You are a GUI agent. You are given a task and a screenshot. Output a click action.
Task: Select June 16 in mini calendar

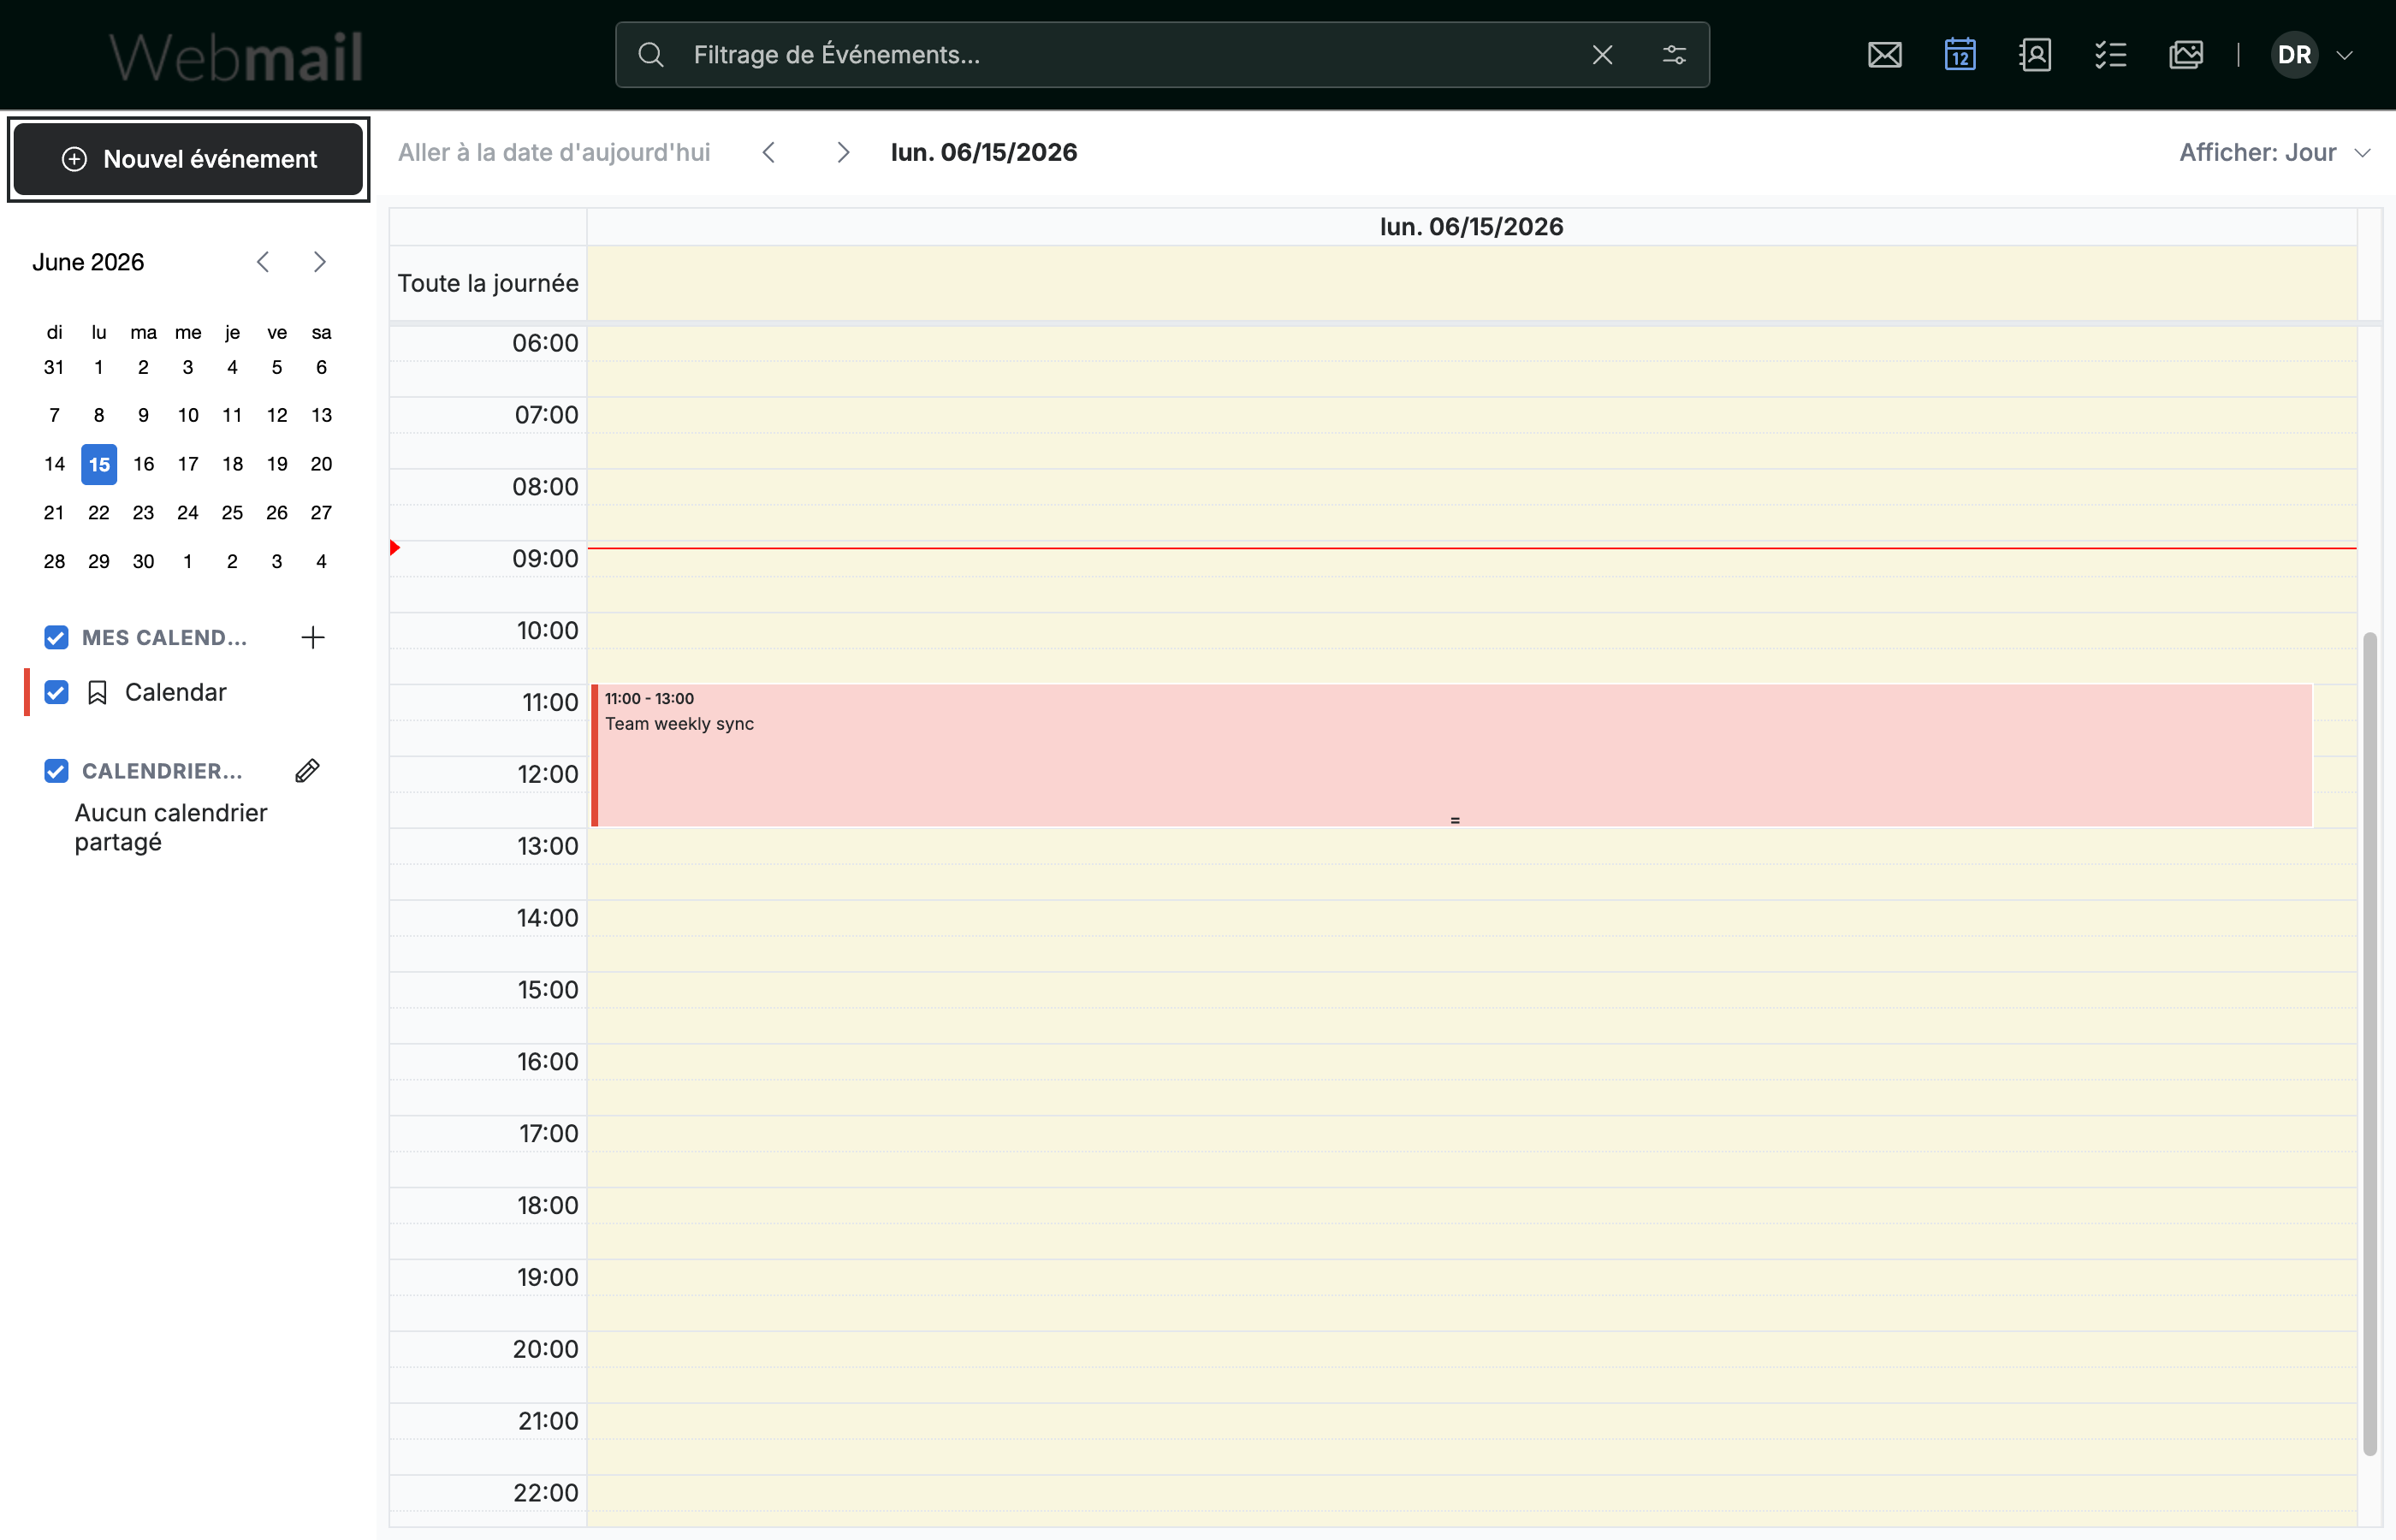point(143,464)
